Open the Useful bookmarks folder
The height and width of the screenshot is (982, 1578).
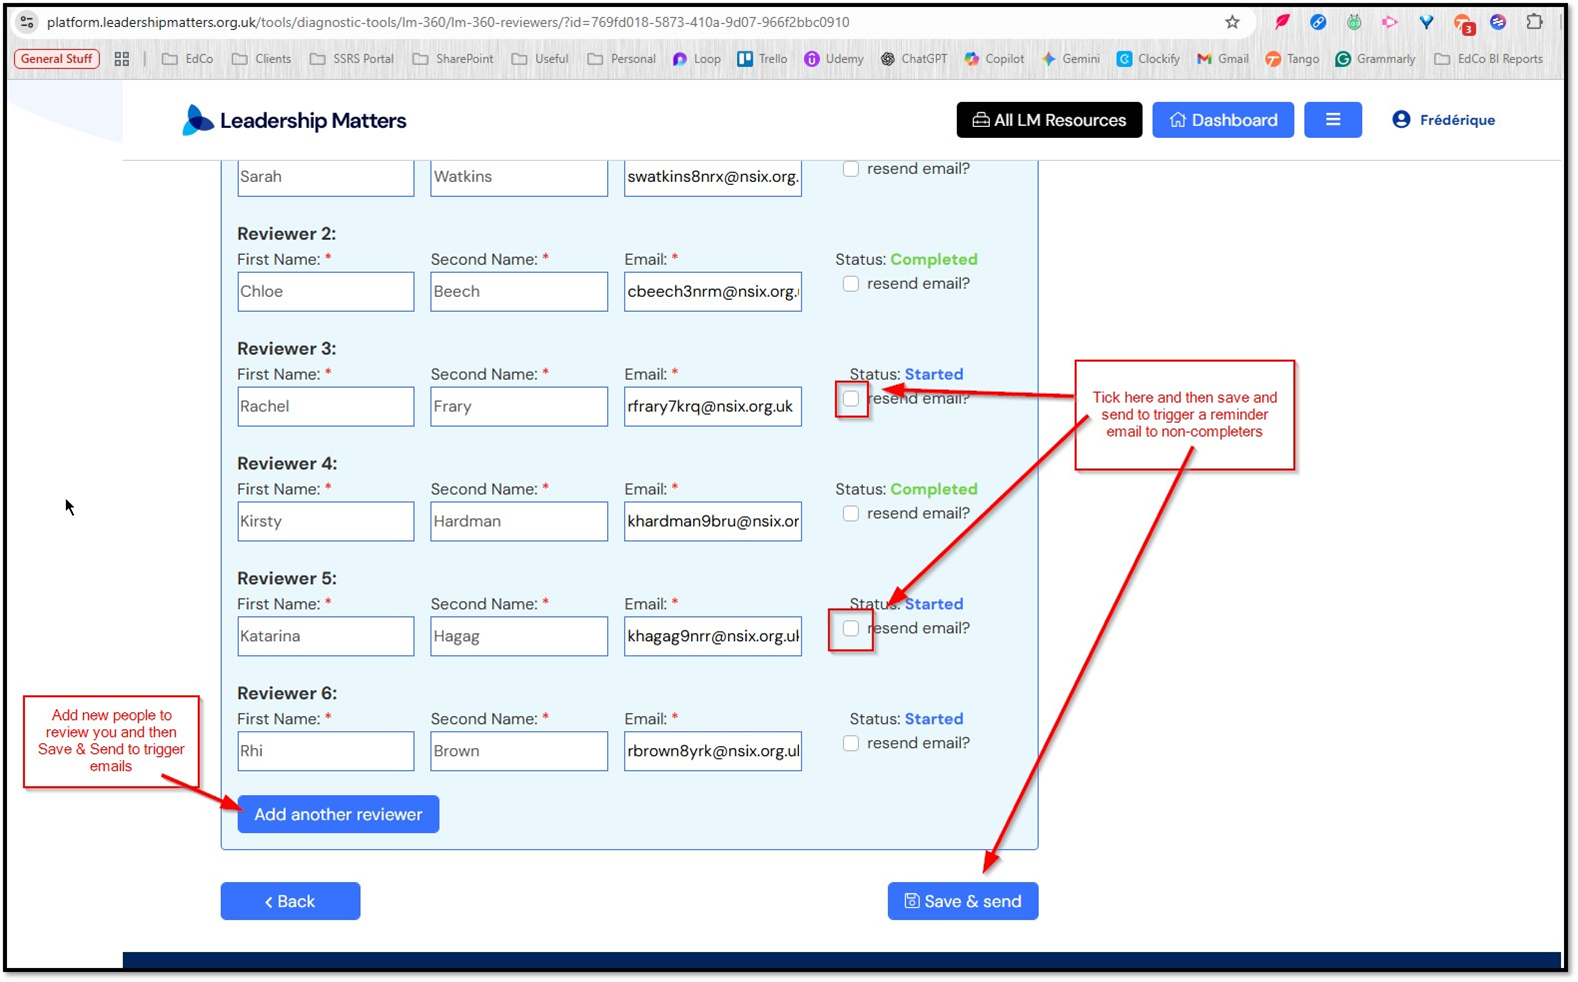click(540, 59)
